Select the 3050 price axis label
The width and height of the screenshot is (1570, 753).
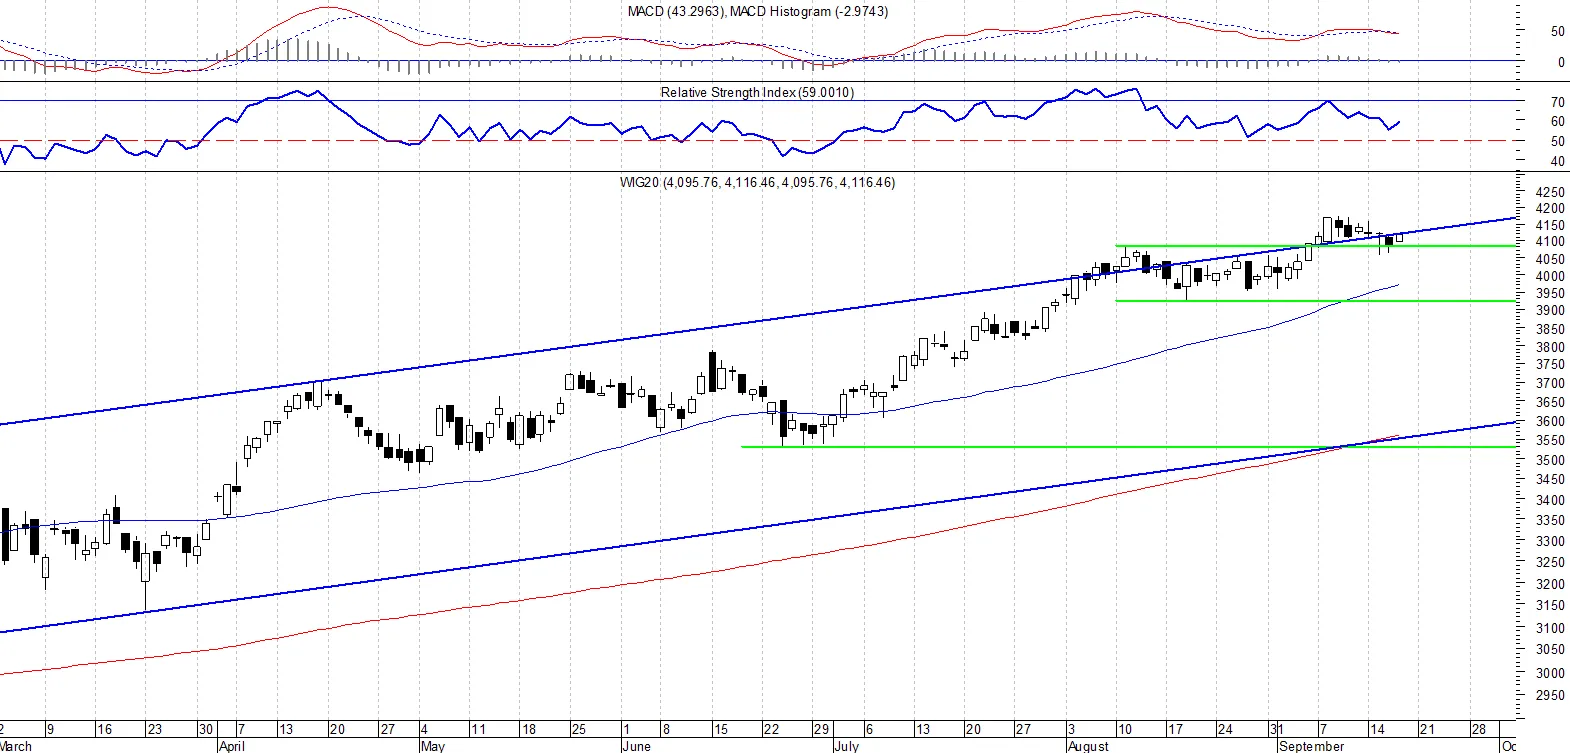pos(1550,650)
